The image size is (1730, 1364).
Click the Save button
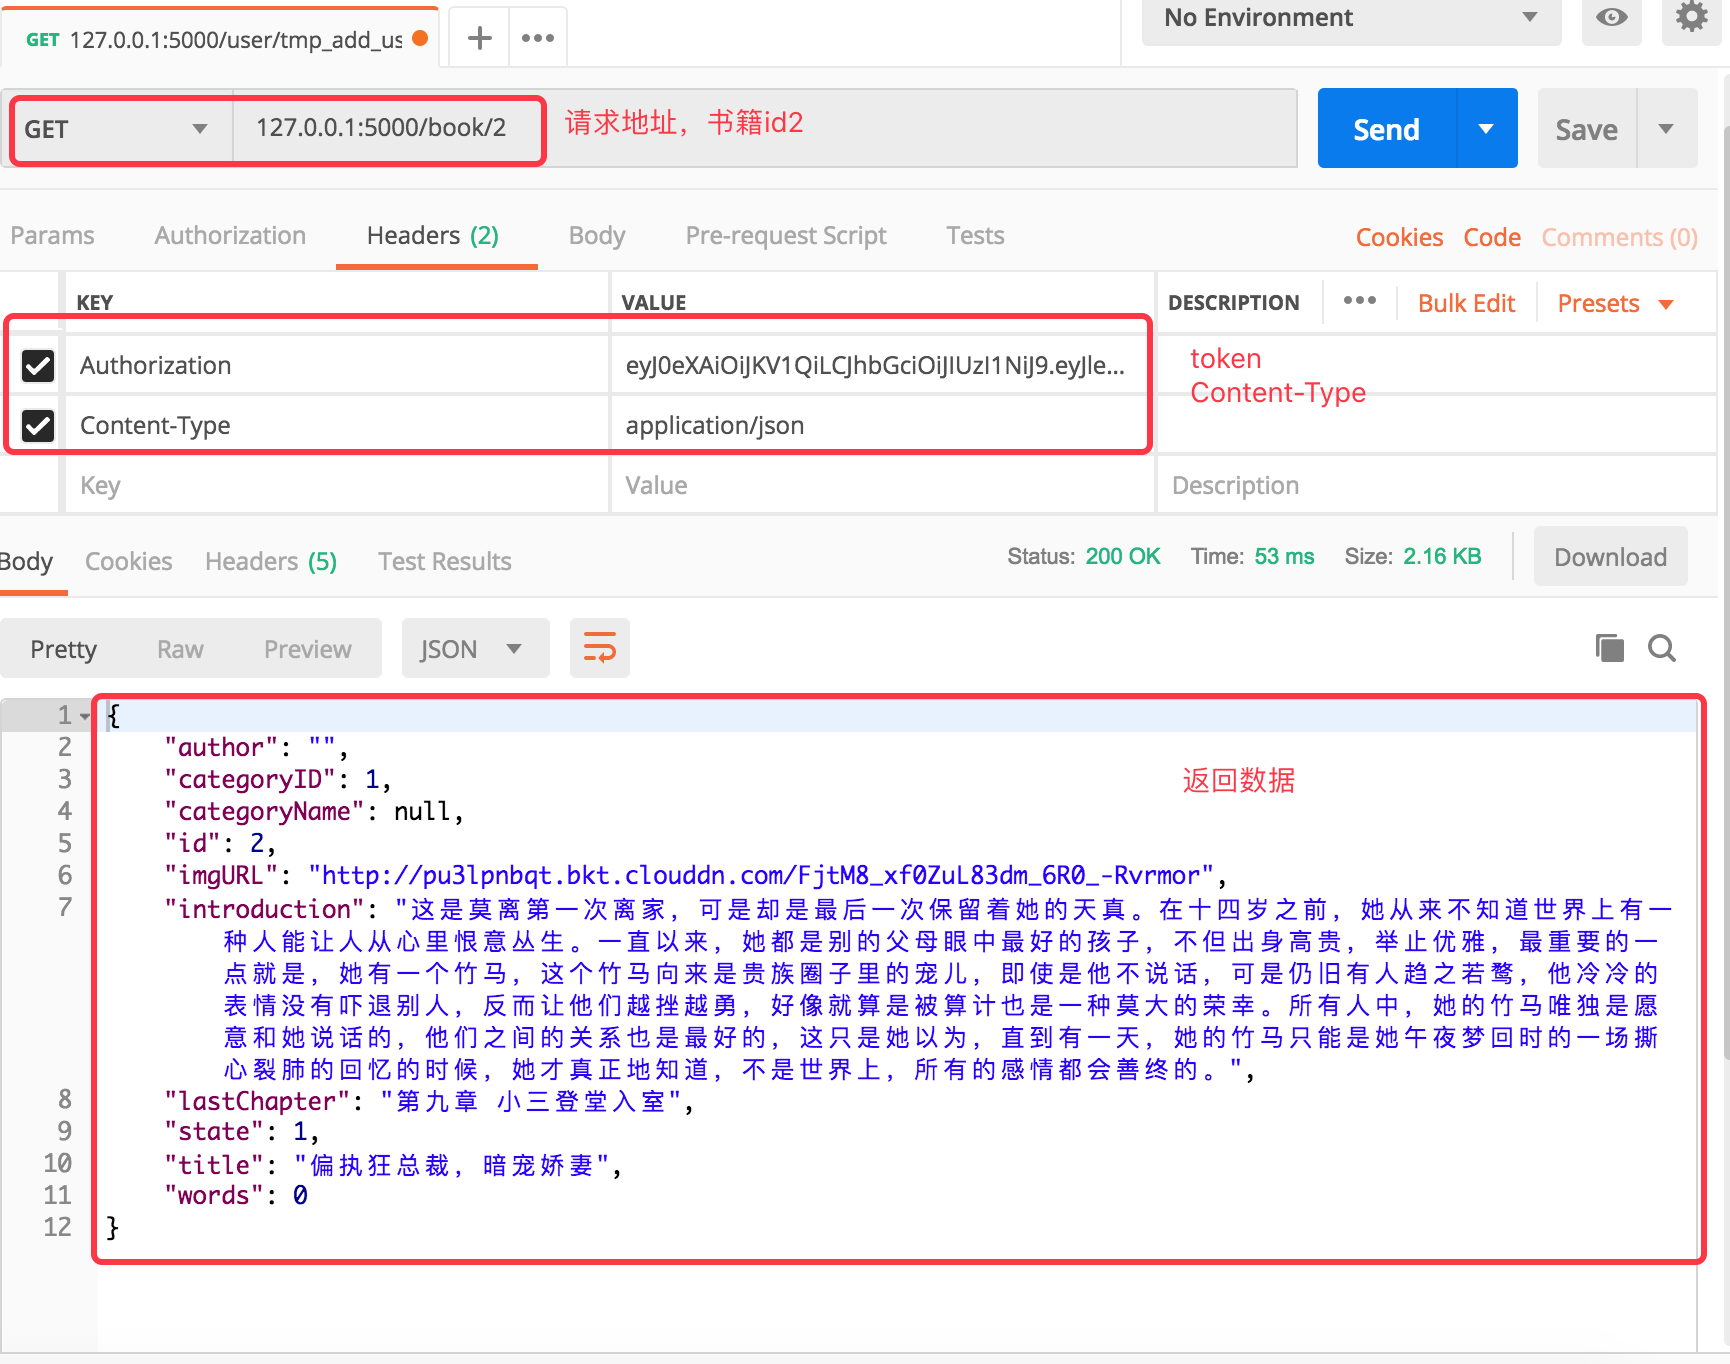coord(1586,128)
